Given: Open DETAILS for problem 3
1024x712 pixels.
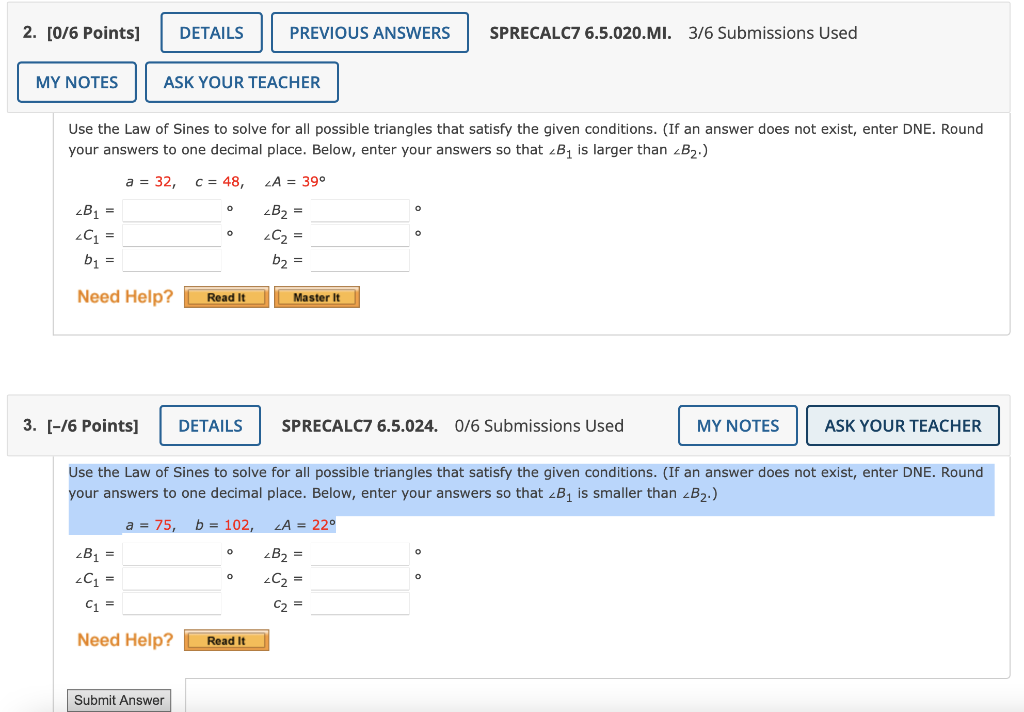Looking at the screenshot, I should [210, 425].
